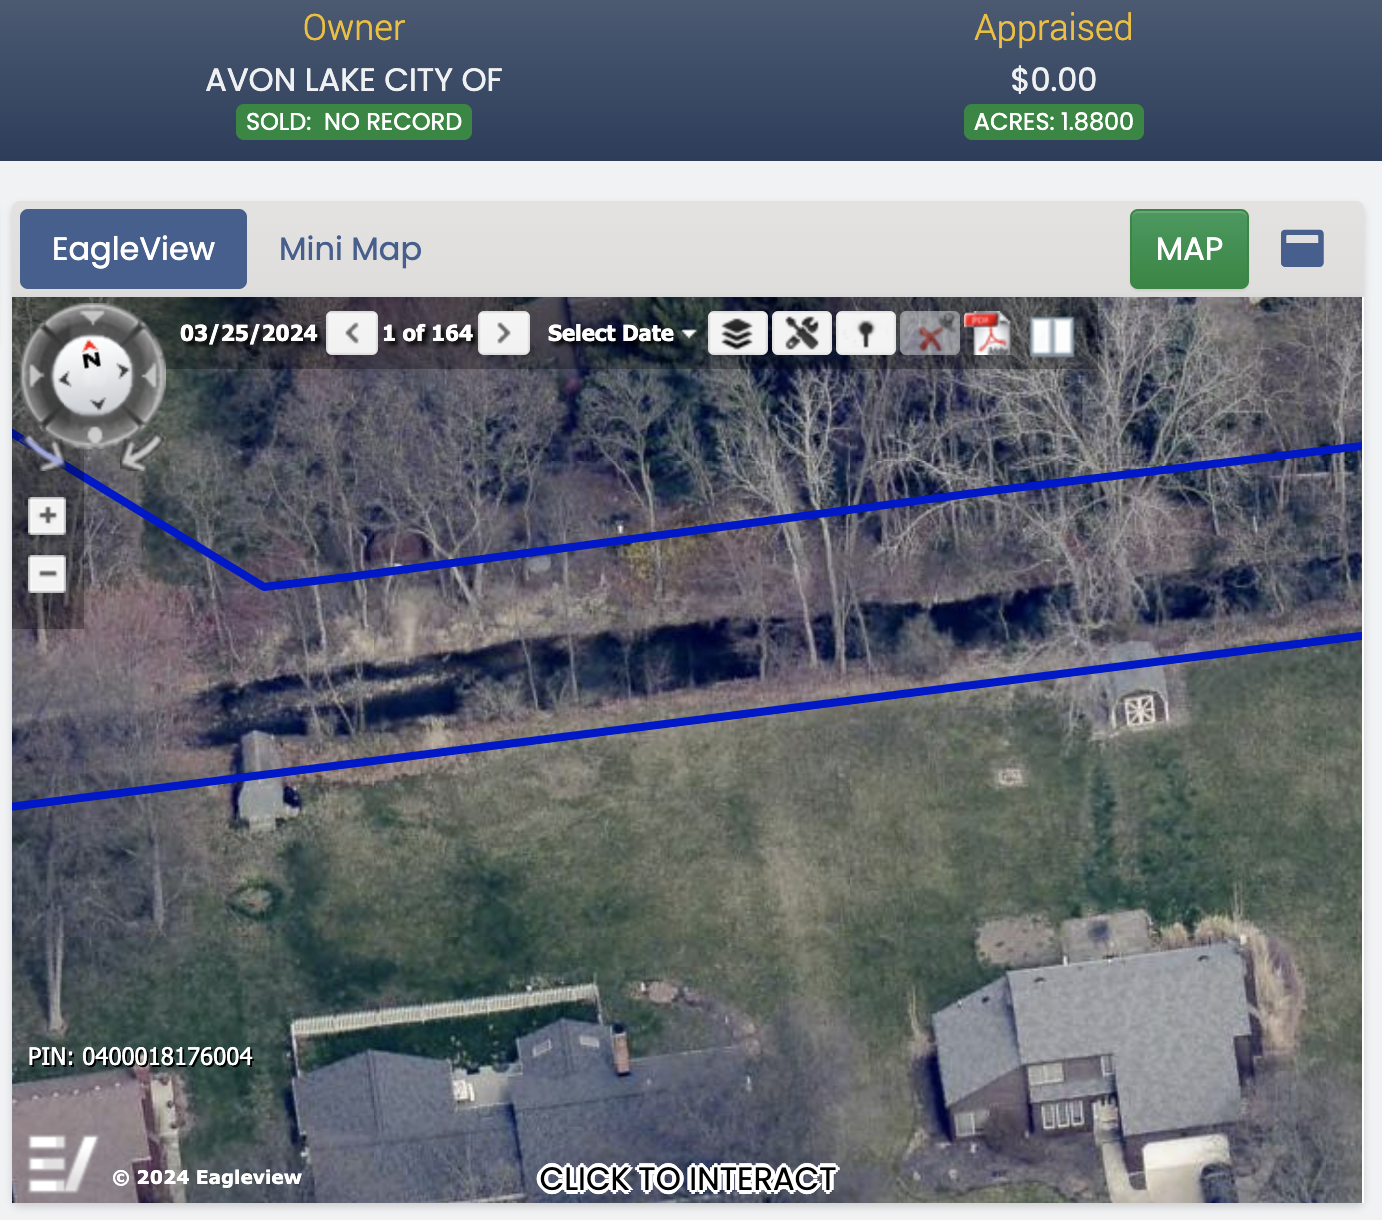Expand the Select Date dropdown
The height and width of the screenshot is (1220, 1382).
click(621, 333)
